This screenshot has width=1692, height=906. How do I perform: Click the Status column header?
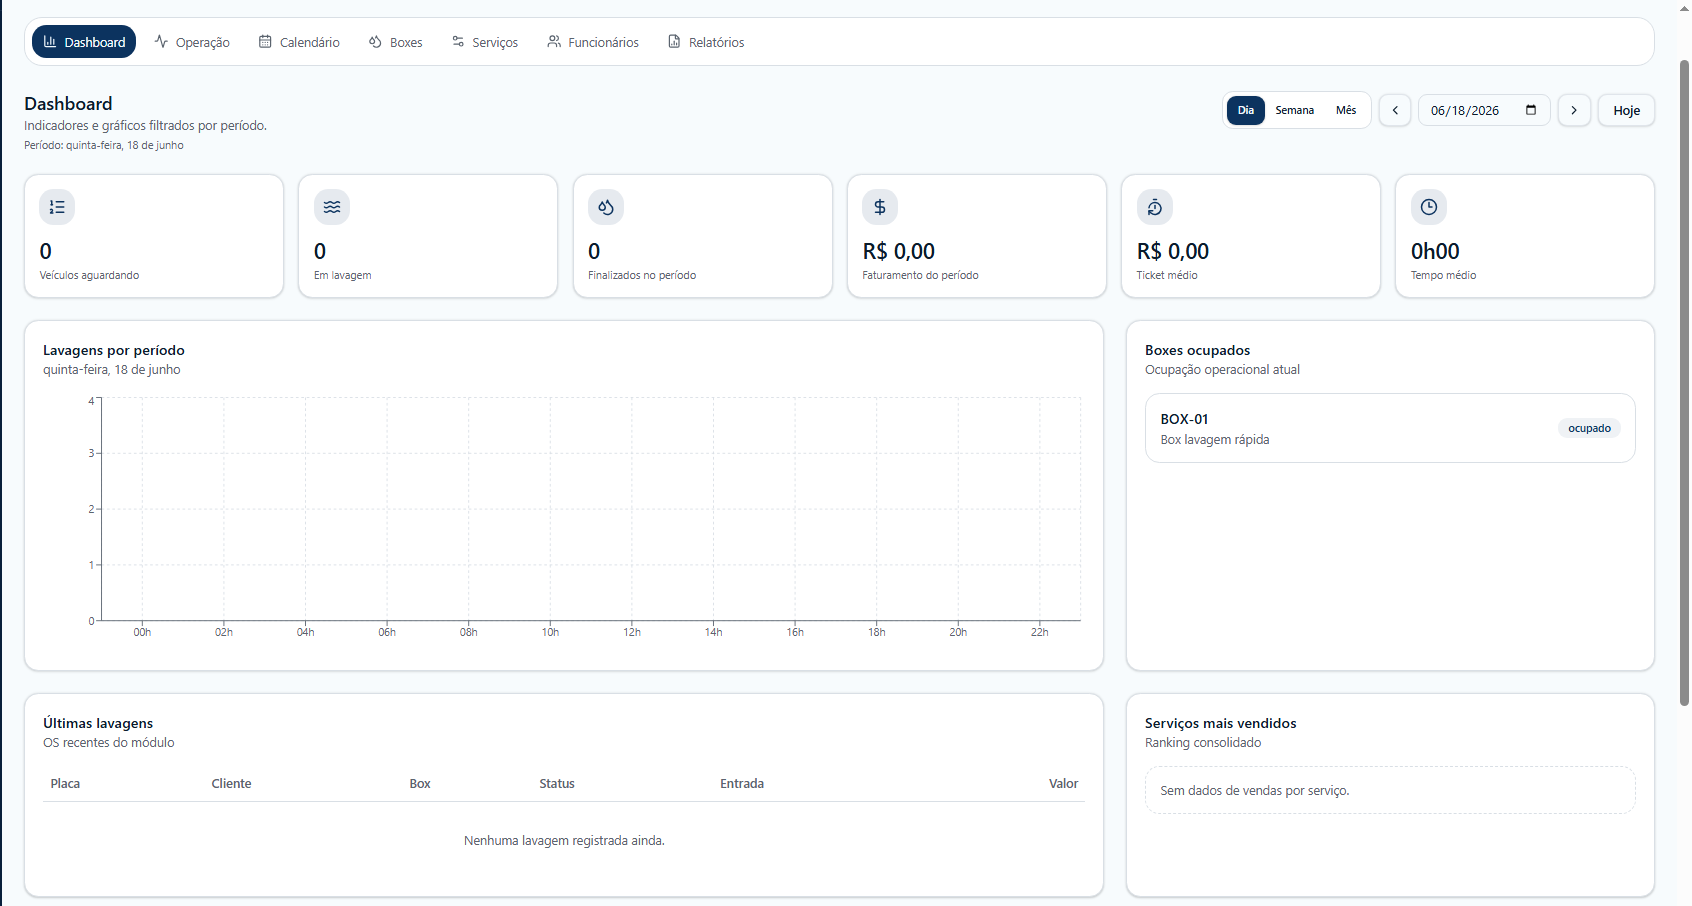557,784
